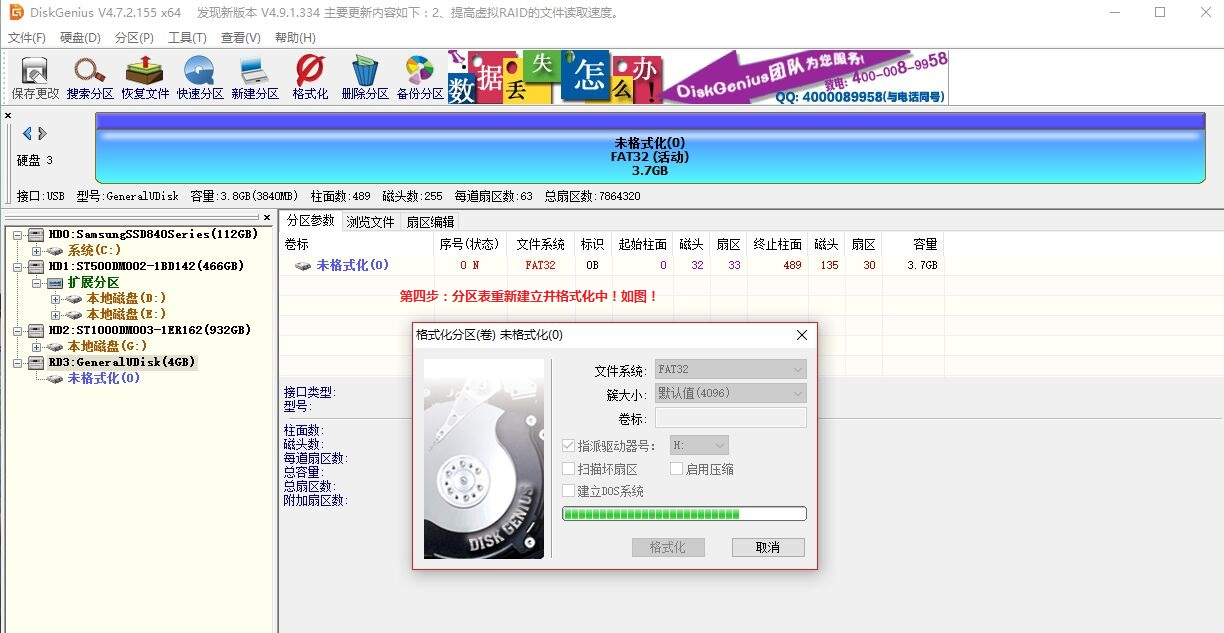1224x633 pixels.
Task: Toggle the 建立DOS系统 checkbox
Action: pyautogui.click(x=569, y=491)
